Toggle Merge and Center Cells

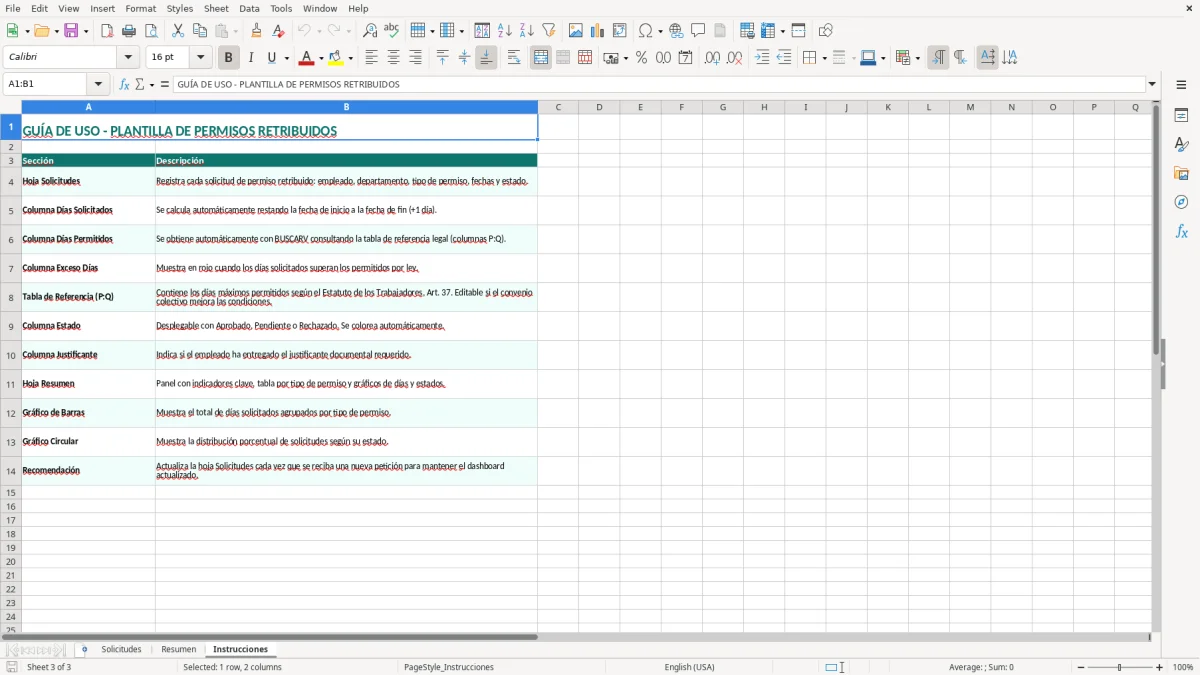[541, 58]
